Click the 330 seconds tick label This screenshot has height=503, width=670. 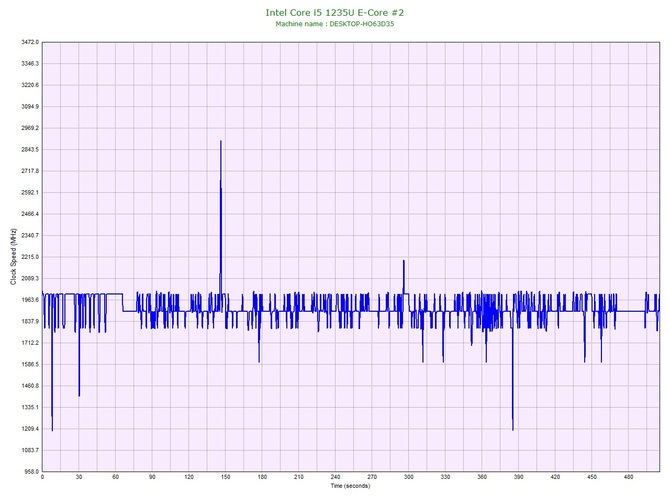pos(445,477)
